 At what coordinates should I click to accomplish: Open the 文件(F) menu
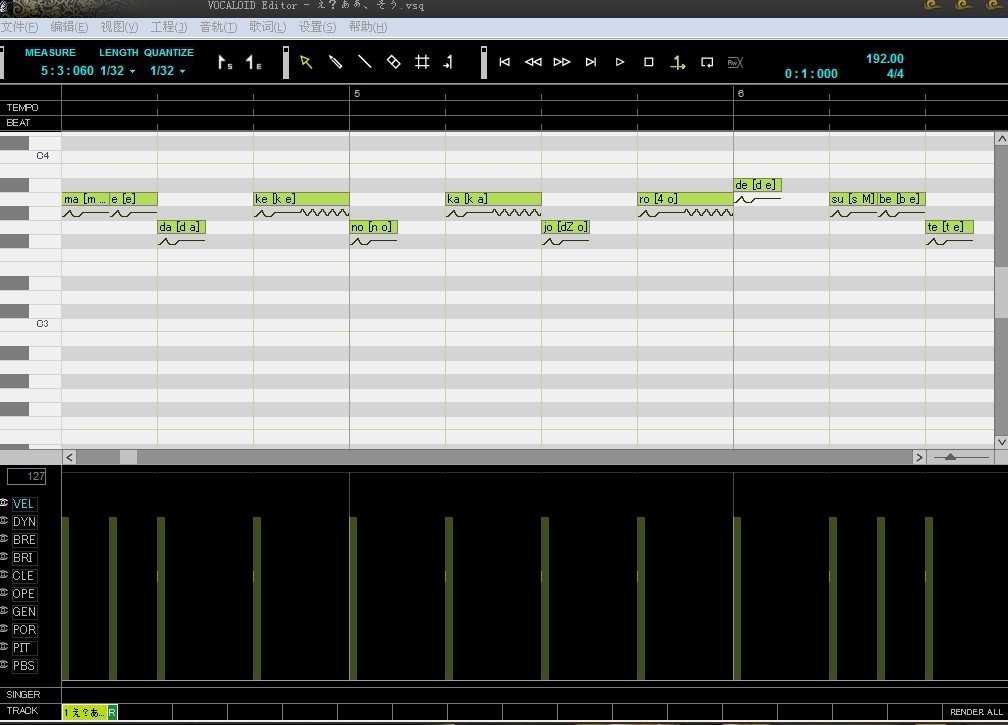click(x=19, y=27)
